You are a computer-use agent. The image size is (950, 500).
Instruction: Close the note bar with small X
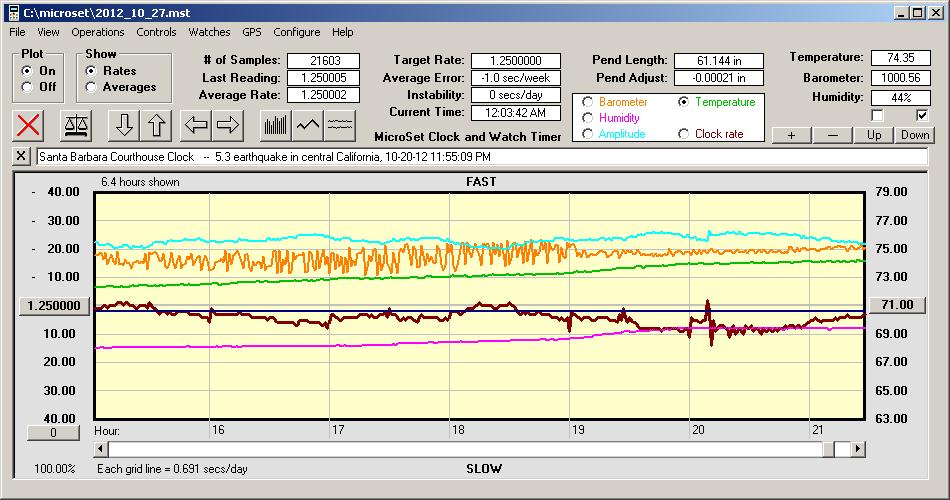[22, 157]
